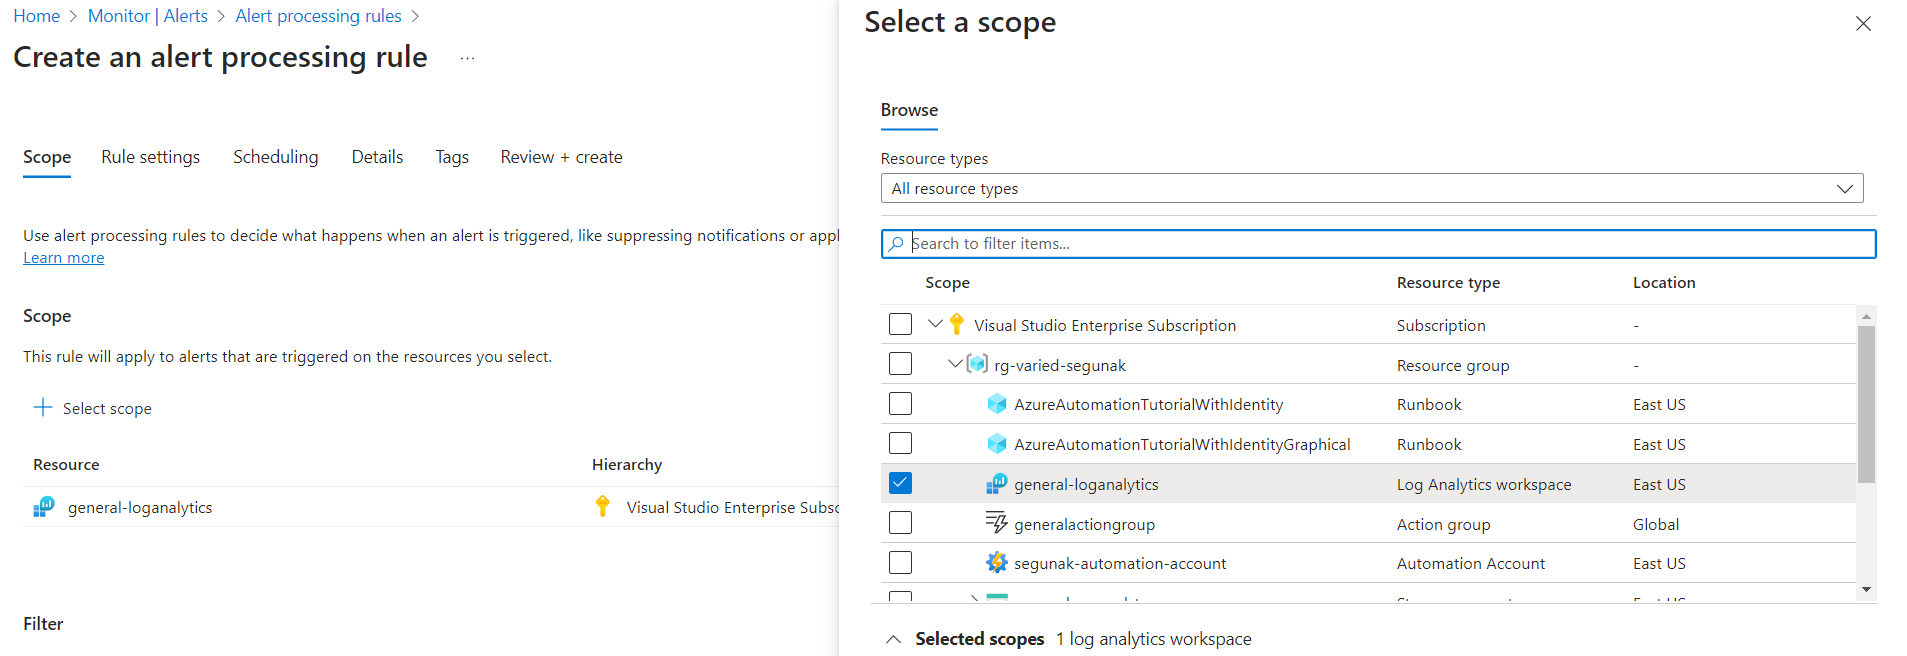
Task: Click the Search to filter items field
Action: click(1378, 244)
